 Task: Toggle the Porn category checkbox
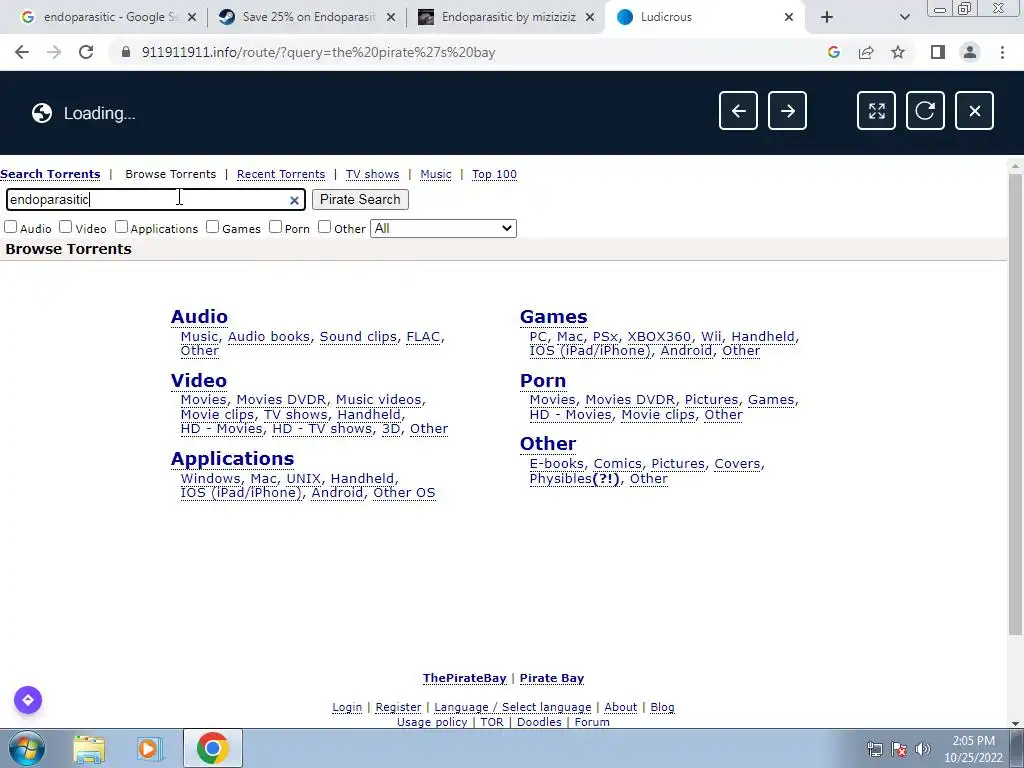click(x=276, y=227)
